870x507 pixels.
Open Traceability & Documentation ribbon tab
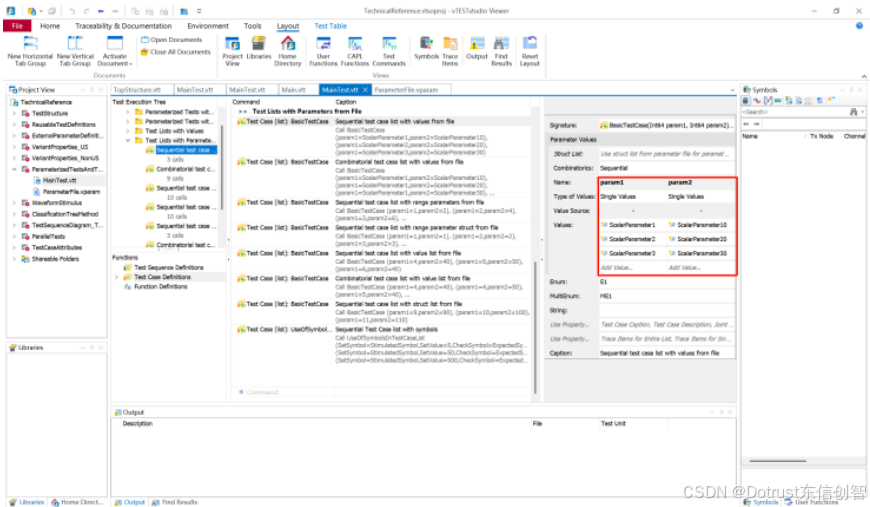click(x=123, y=26)
